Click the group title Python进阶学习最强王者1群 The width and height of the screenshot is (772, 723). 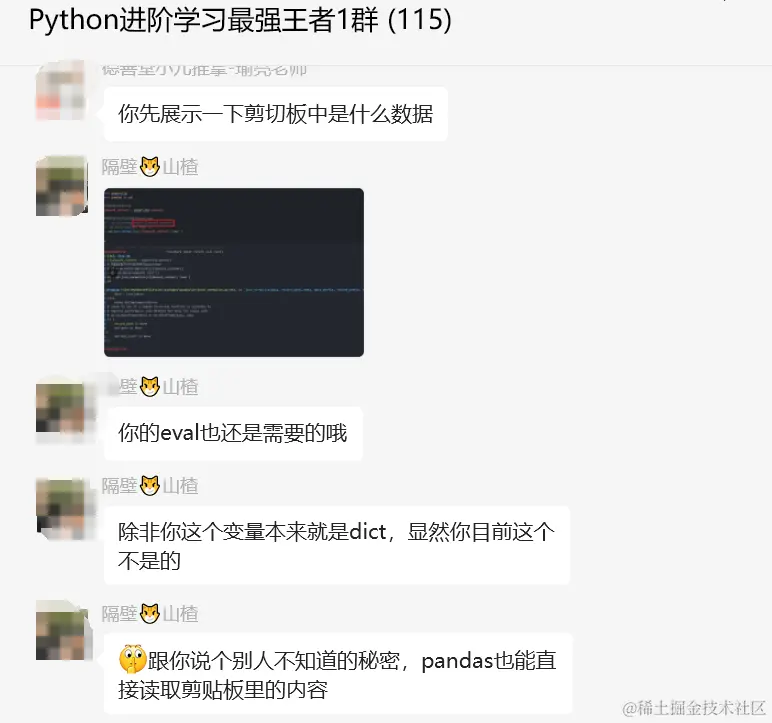(x=240, y=21)
